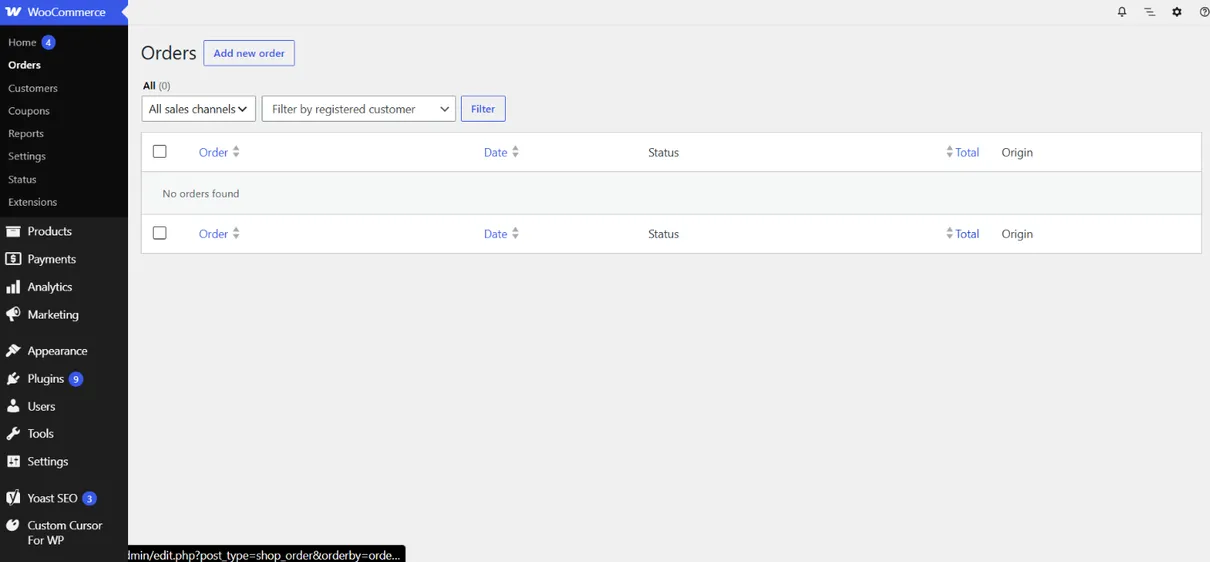Click the Yoast SEO badge showing 3

point(89,498)
